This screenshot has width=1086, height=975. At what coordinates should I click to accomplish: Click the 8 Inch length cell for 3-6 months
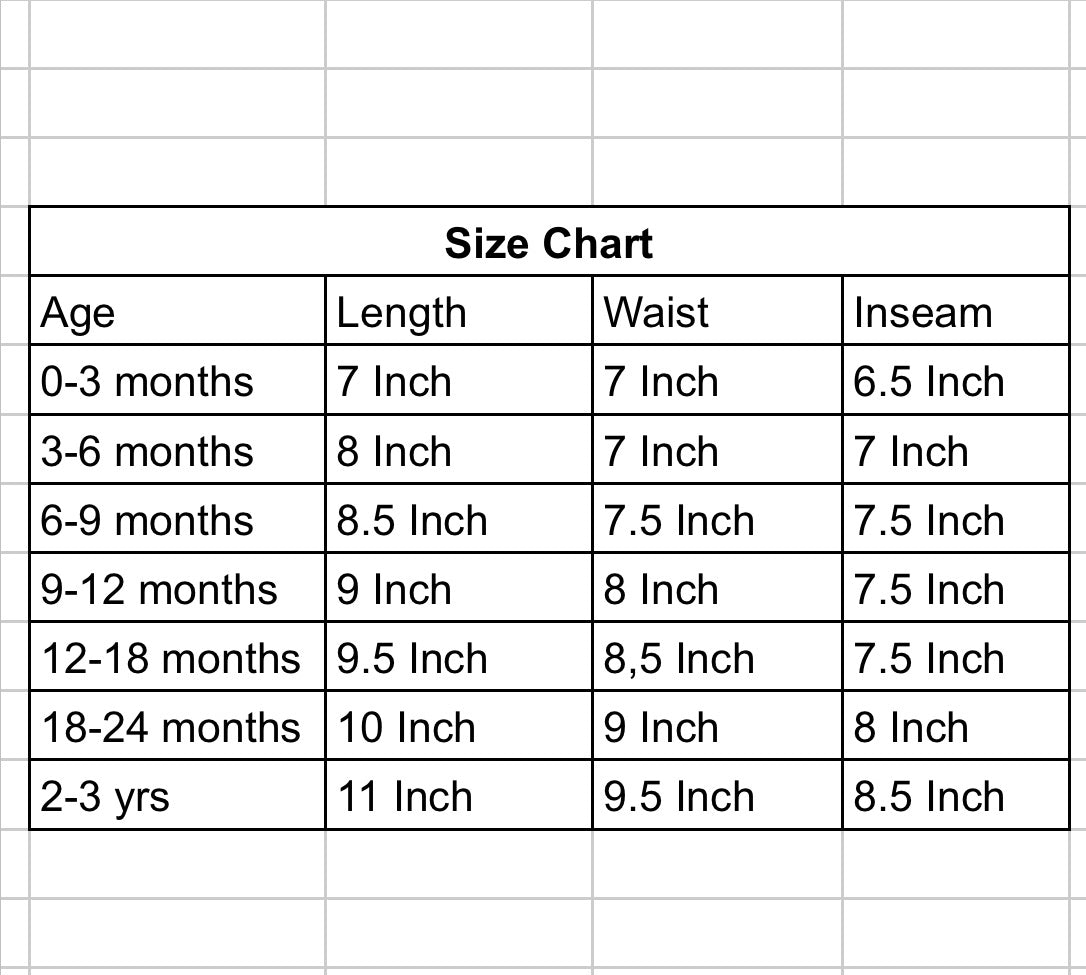pos(459,449)
